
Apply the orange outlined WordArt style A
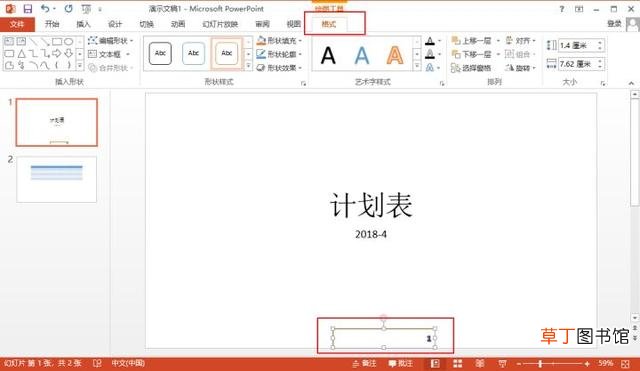pos(395,55)
